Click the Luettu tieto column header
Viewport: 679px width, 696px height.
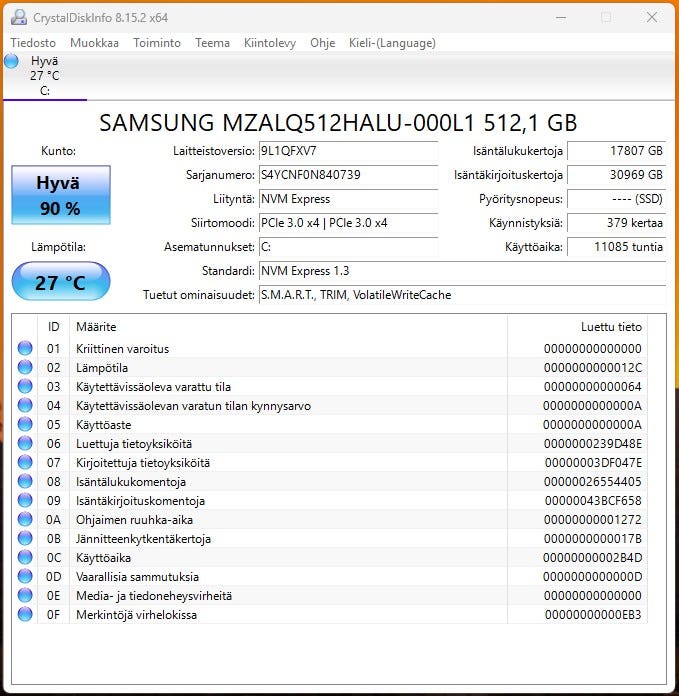click(577, 327)
